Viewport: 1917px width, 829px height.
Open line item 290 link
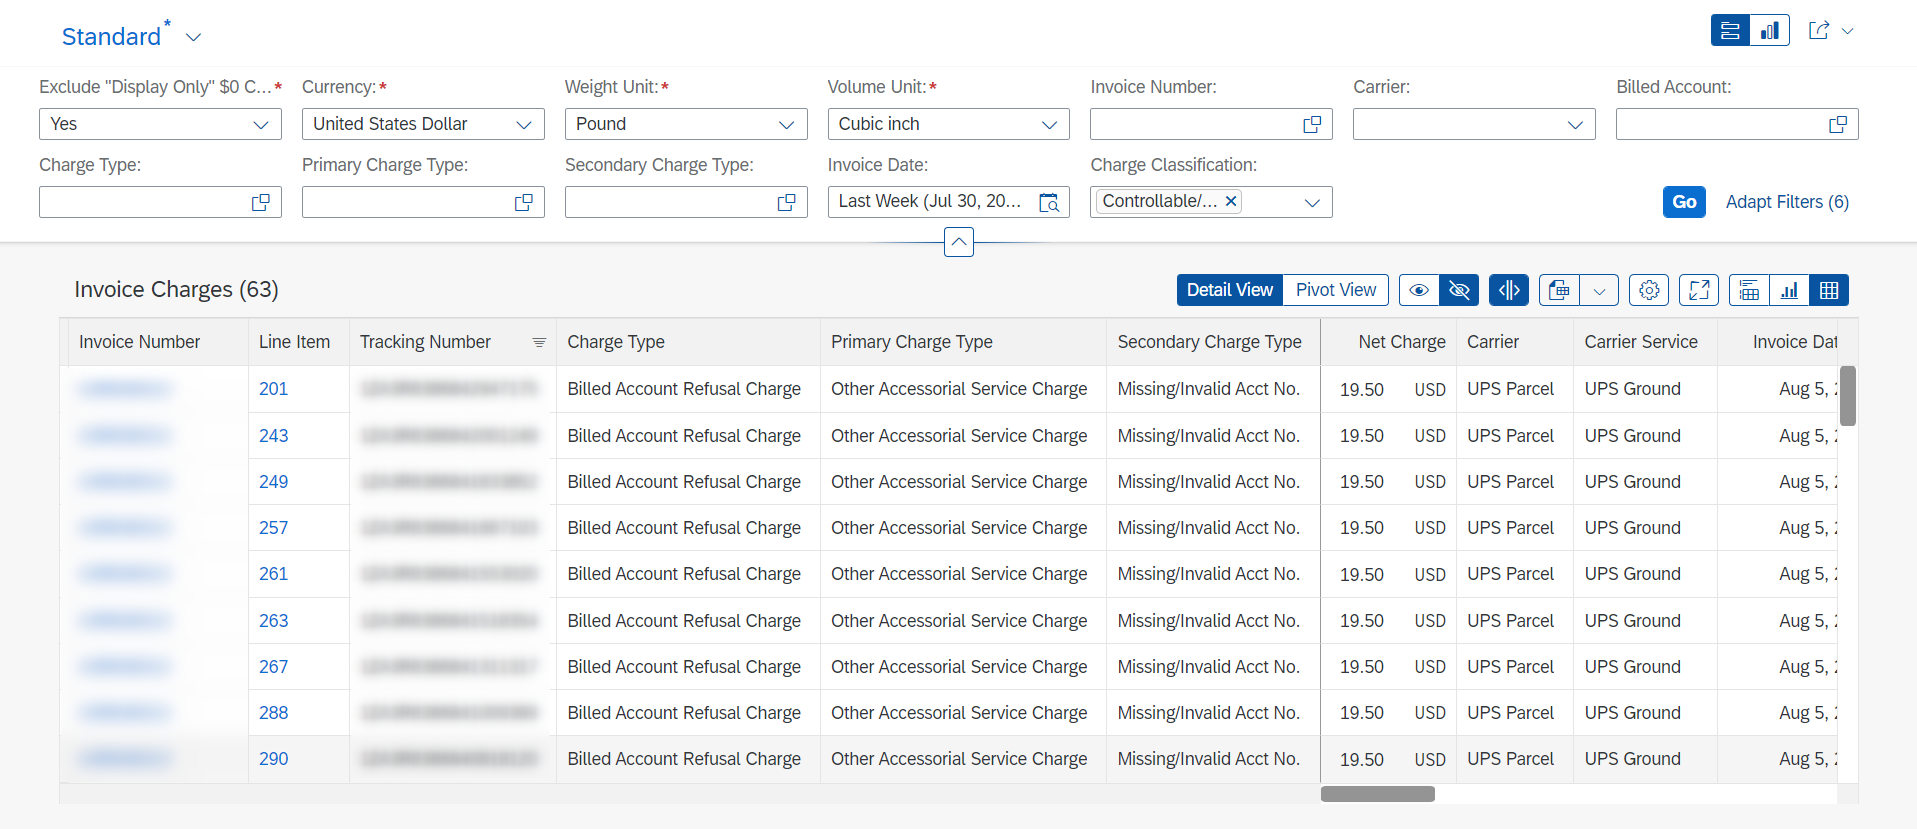[273, 759]
